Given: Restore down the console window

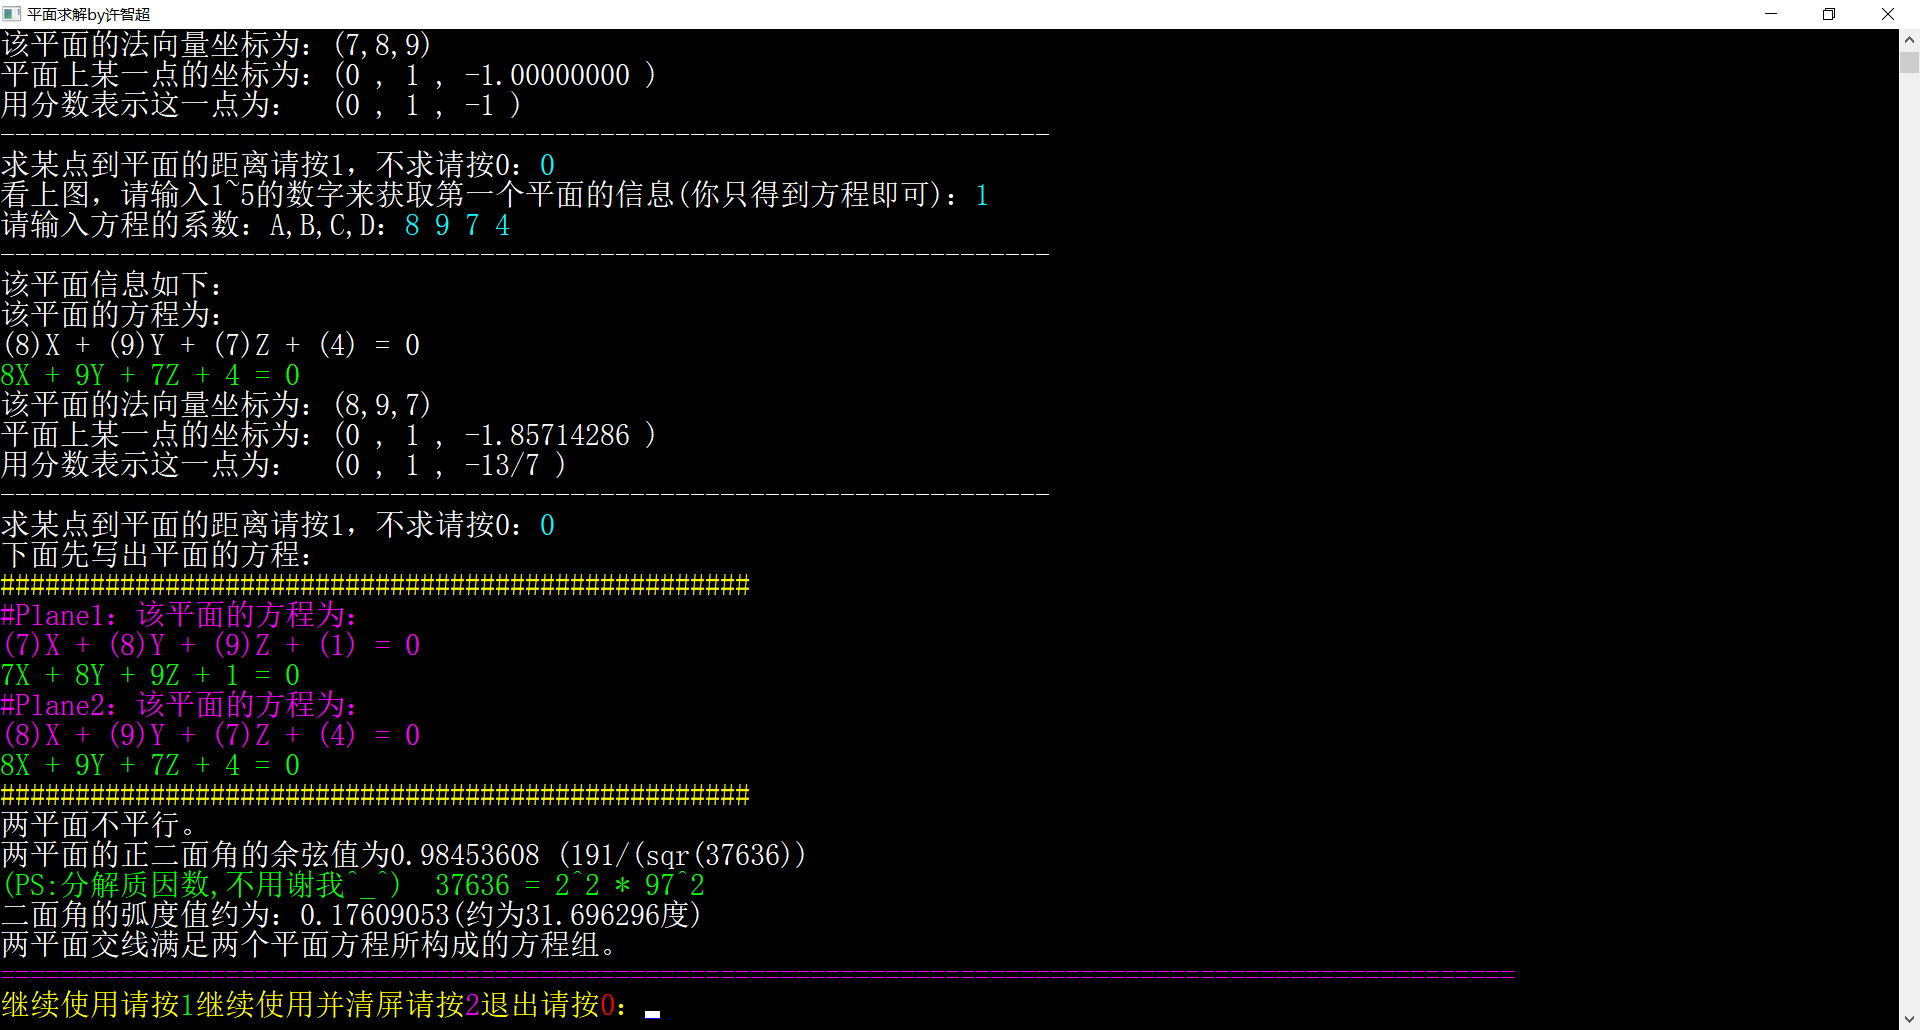Looking at the screenshot, I should pyautogui.click(x=1829, y=14).
